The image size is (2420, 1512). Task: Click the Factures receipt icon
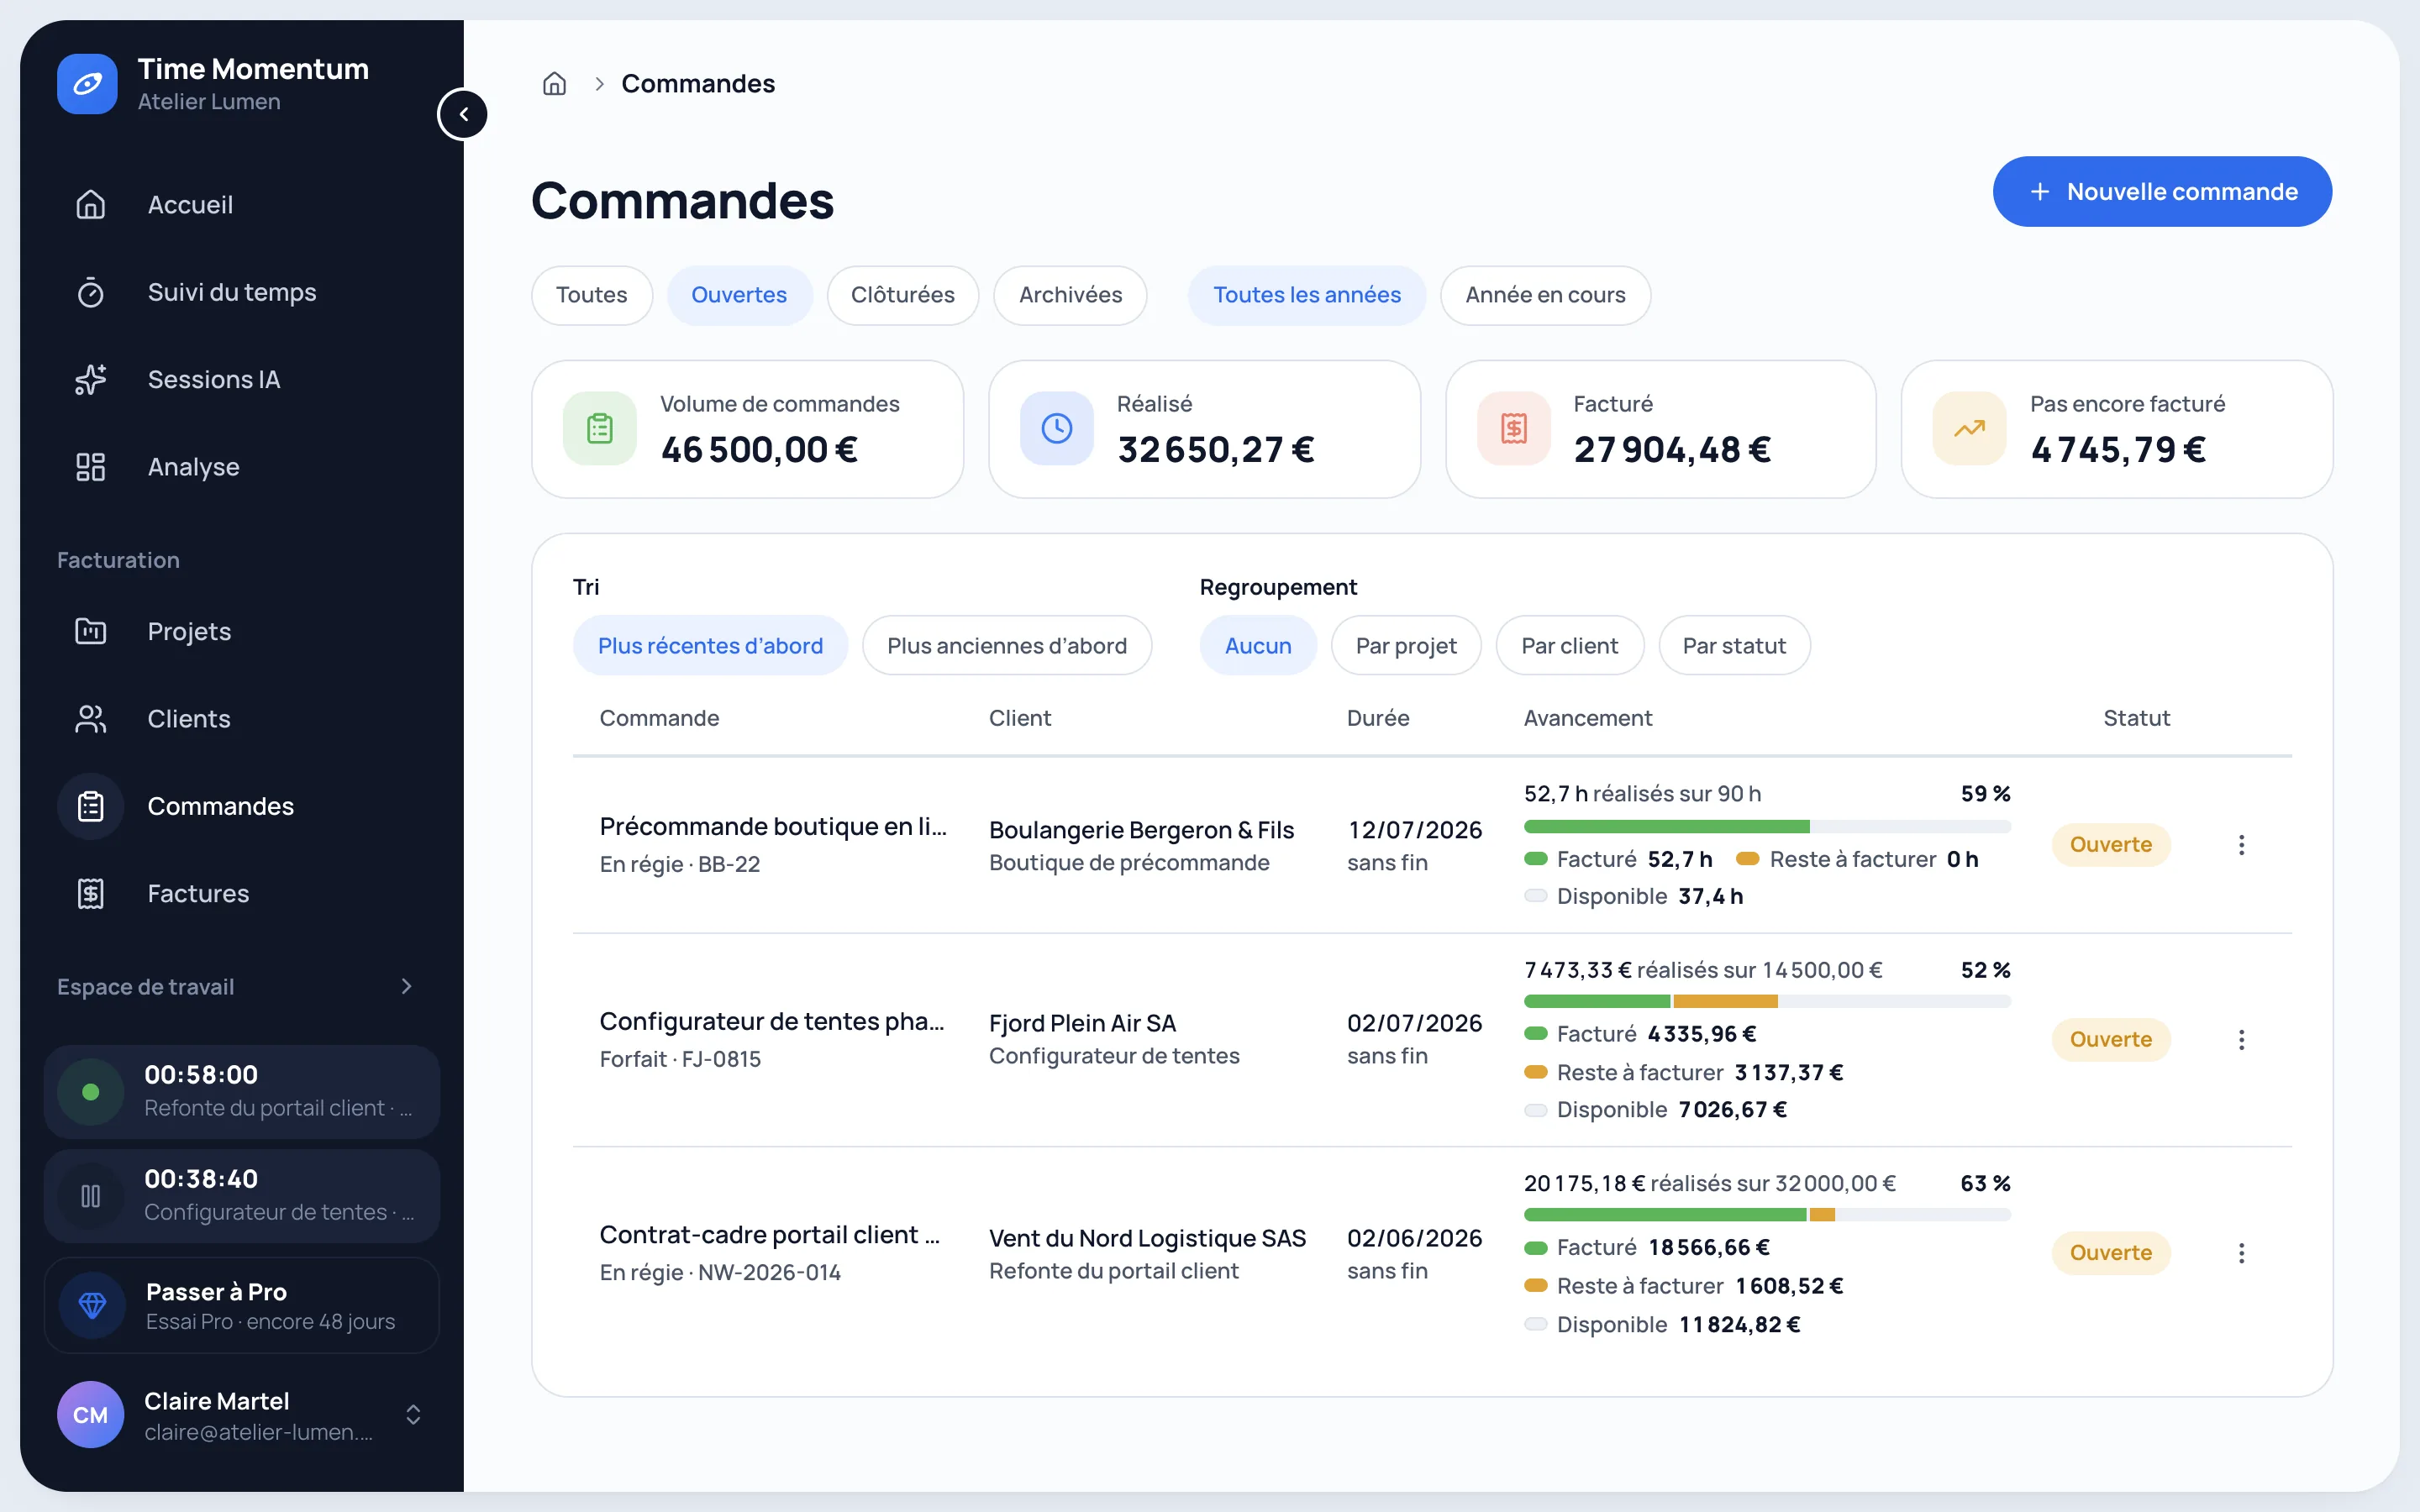click(x=91, y=894)
